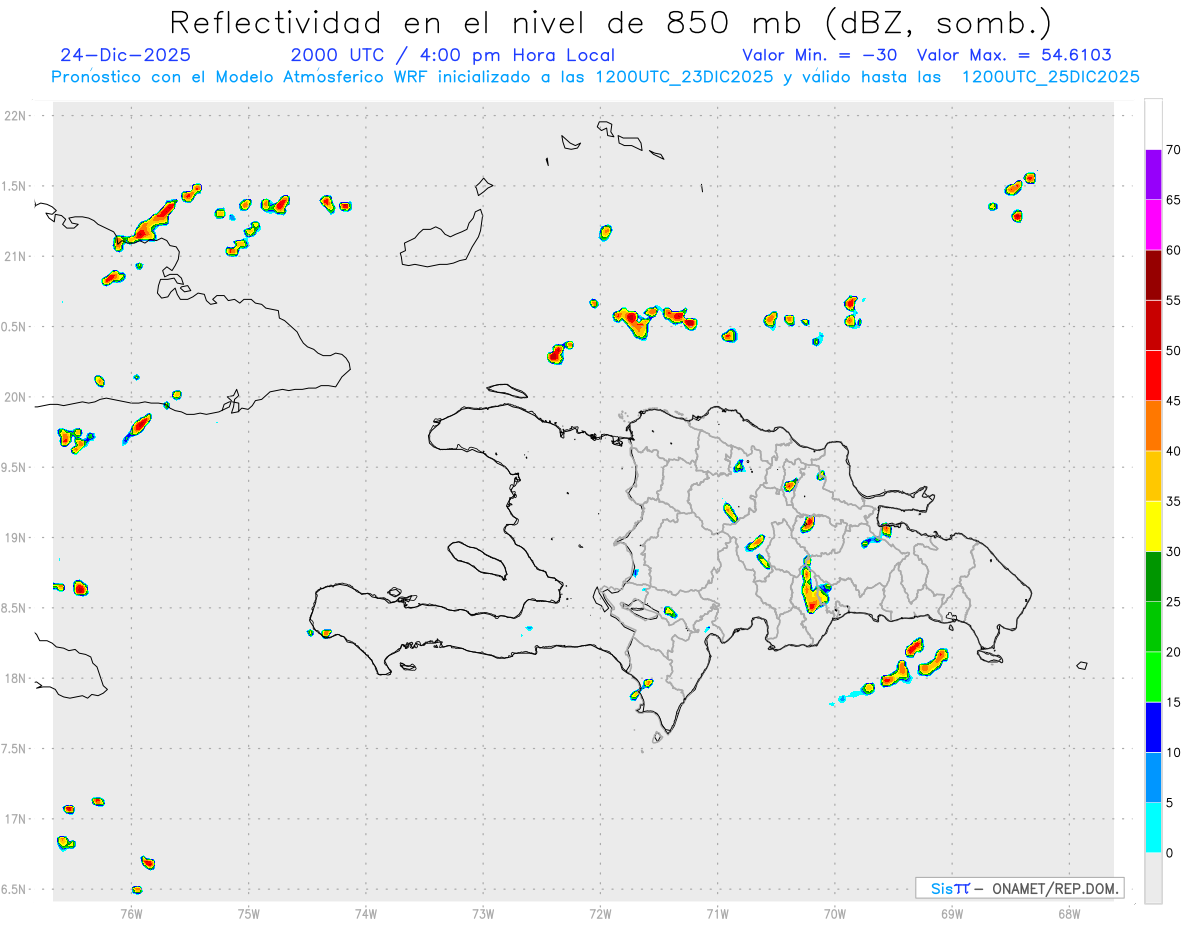Click the '35' colorbar scale value

click(x=1173, y=501)
